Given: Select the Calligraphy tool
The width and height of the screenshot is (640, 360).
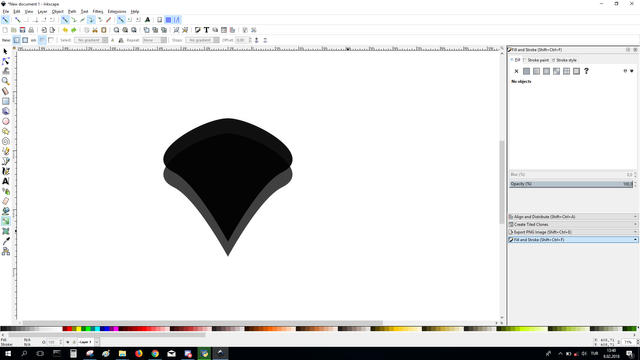Looking at the screenshot, I should click(5, 171).
